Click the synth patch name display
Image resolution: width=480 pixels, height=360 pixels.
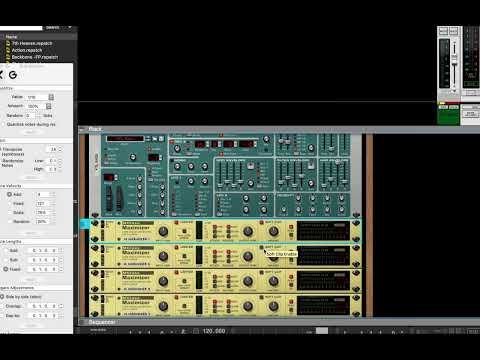pyautogui.click(x=125, y=139)
